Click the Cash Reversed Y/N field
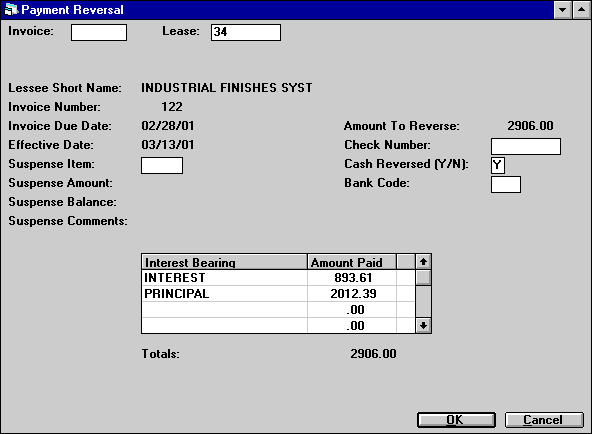The height and width of the screenshot is (434, 592). [x=498, y=165]
